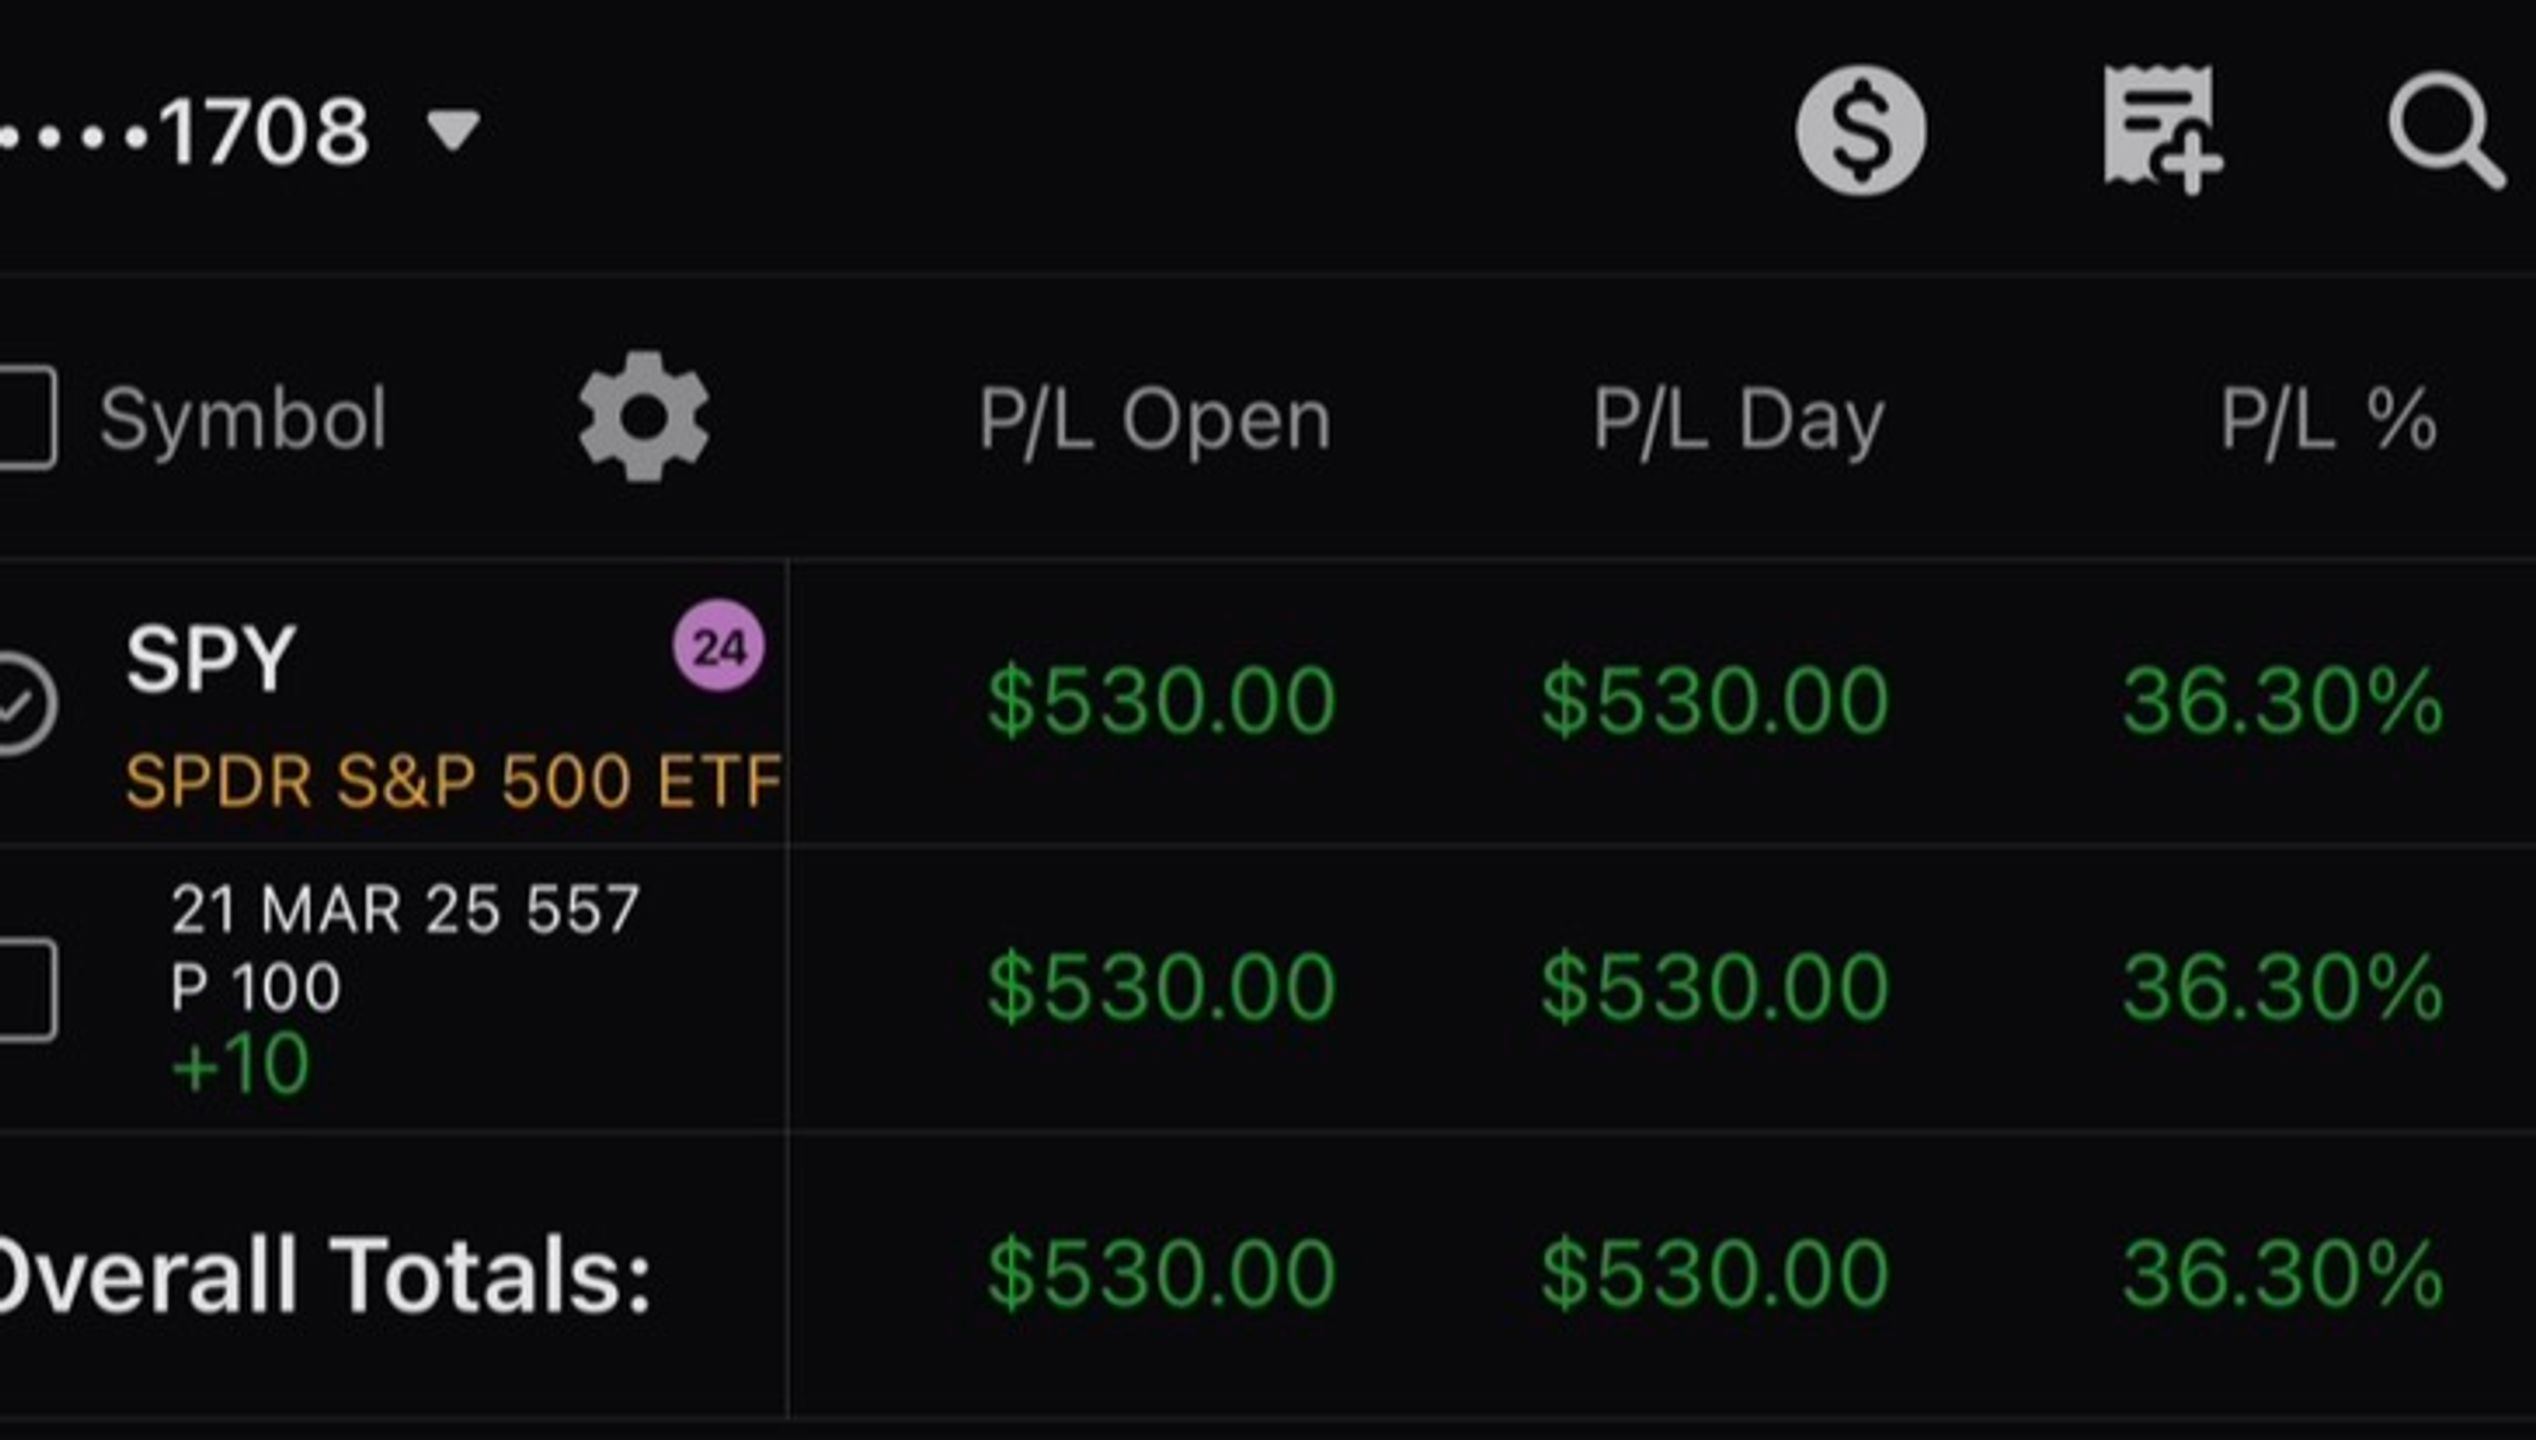Toggle the SPY row circular checkmark
This screenshot has height=1440, width=2536.
point(22,703)
